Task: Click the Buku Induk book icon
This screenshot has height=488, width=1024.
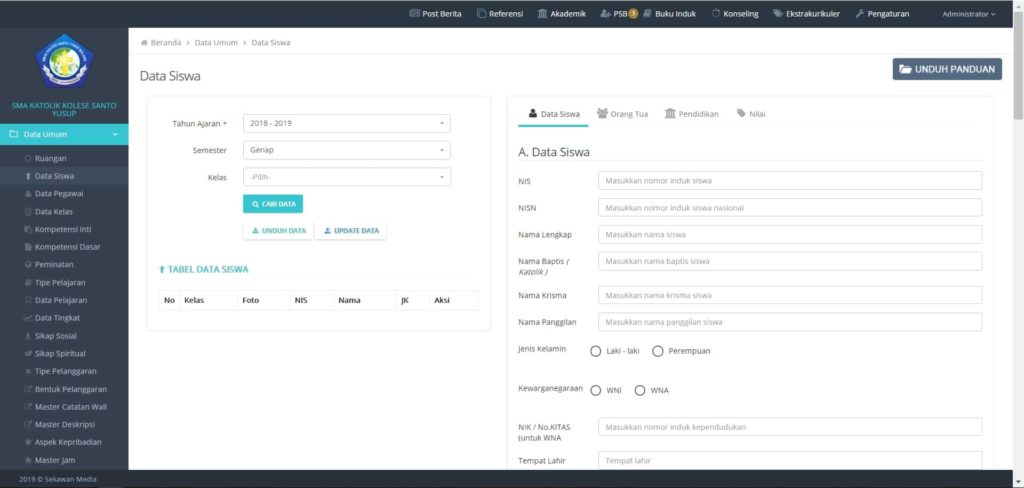Action: click(647, 14)
